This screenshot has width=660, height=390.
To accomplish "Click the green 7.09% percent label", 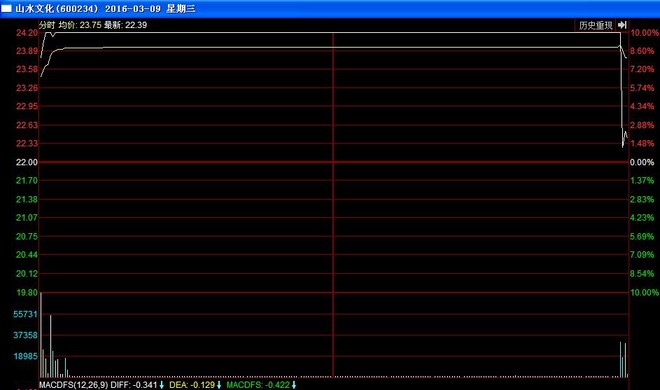I will [x=642, y=255].
